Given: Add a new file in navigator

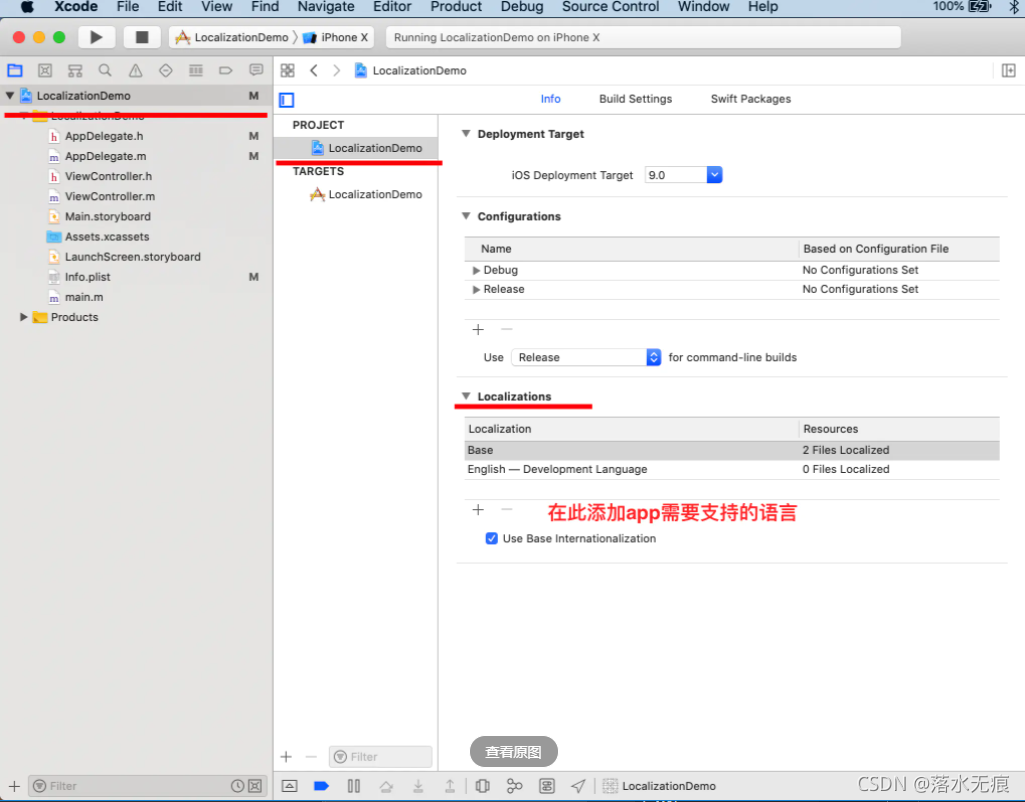Looking at the screenshot, I should point(14,786).
